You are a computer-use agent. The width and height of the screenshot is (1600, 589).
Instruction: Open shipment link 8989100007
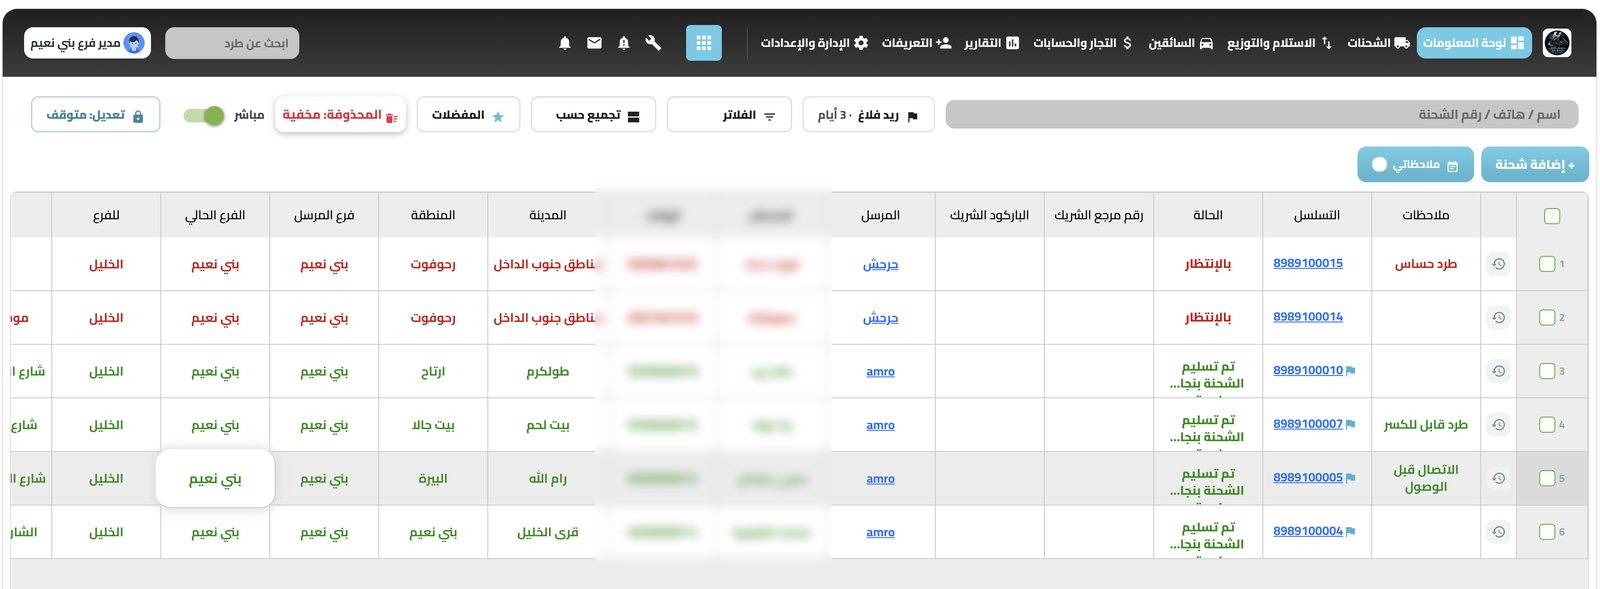coord(1308,425)
